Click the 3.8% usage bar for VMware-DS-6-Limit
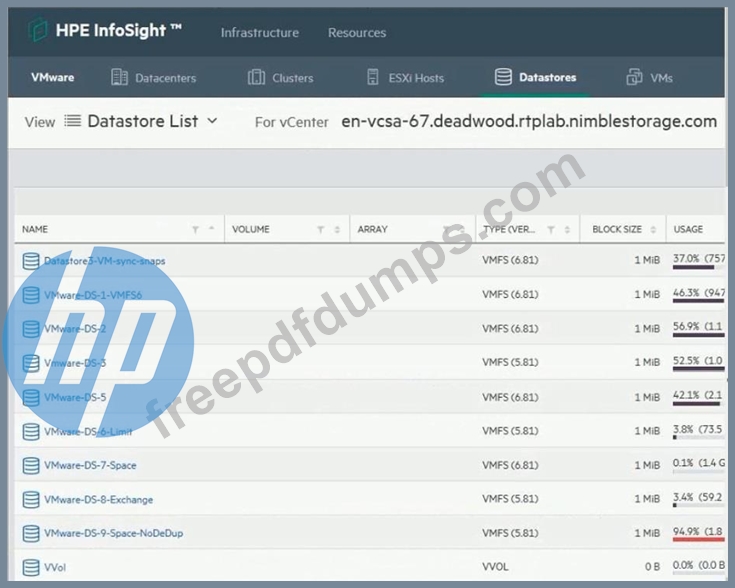This screenshot has height=588, width=735. coord(698,437)
